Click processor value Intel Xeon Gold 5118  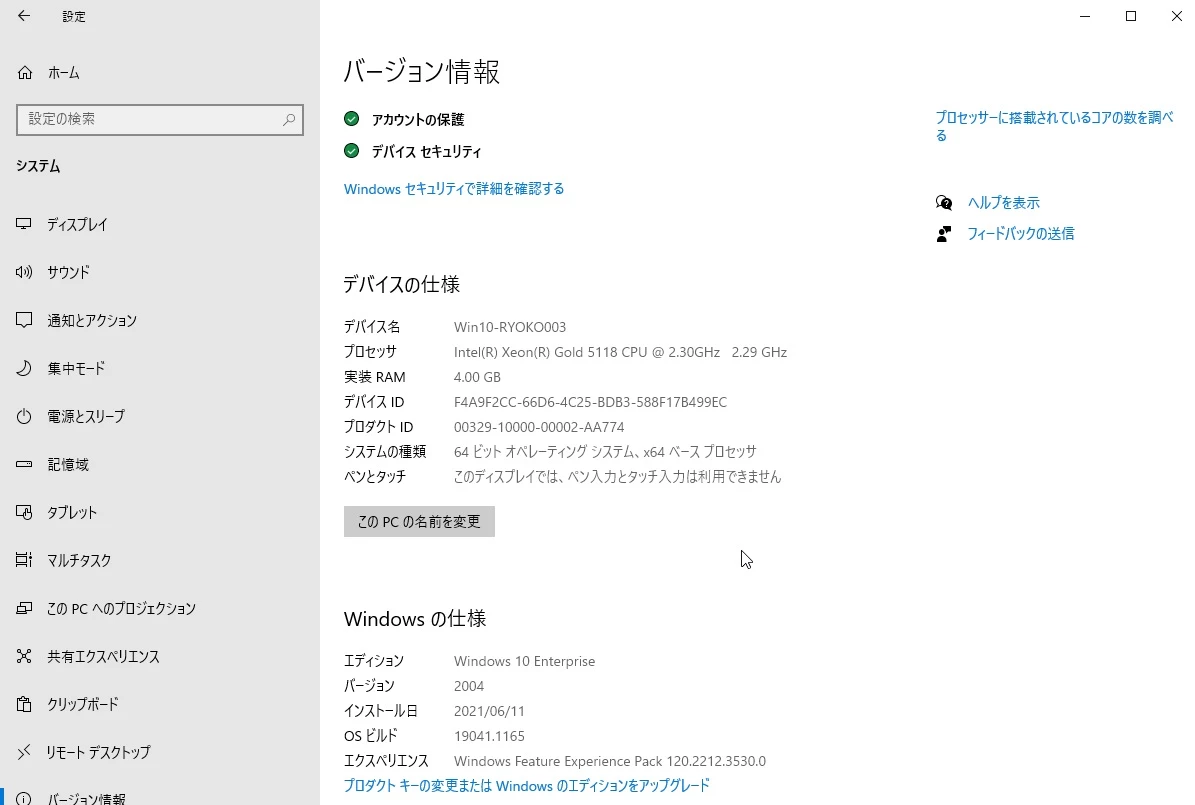(620, 352)
